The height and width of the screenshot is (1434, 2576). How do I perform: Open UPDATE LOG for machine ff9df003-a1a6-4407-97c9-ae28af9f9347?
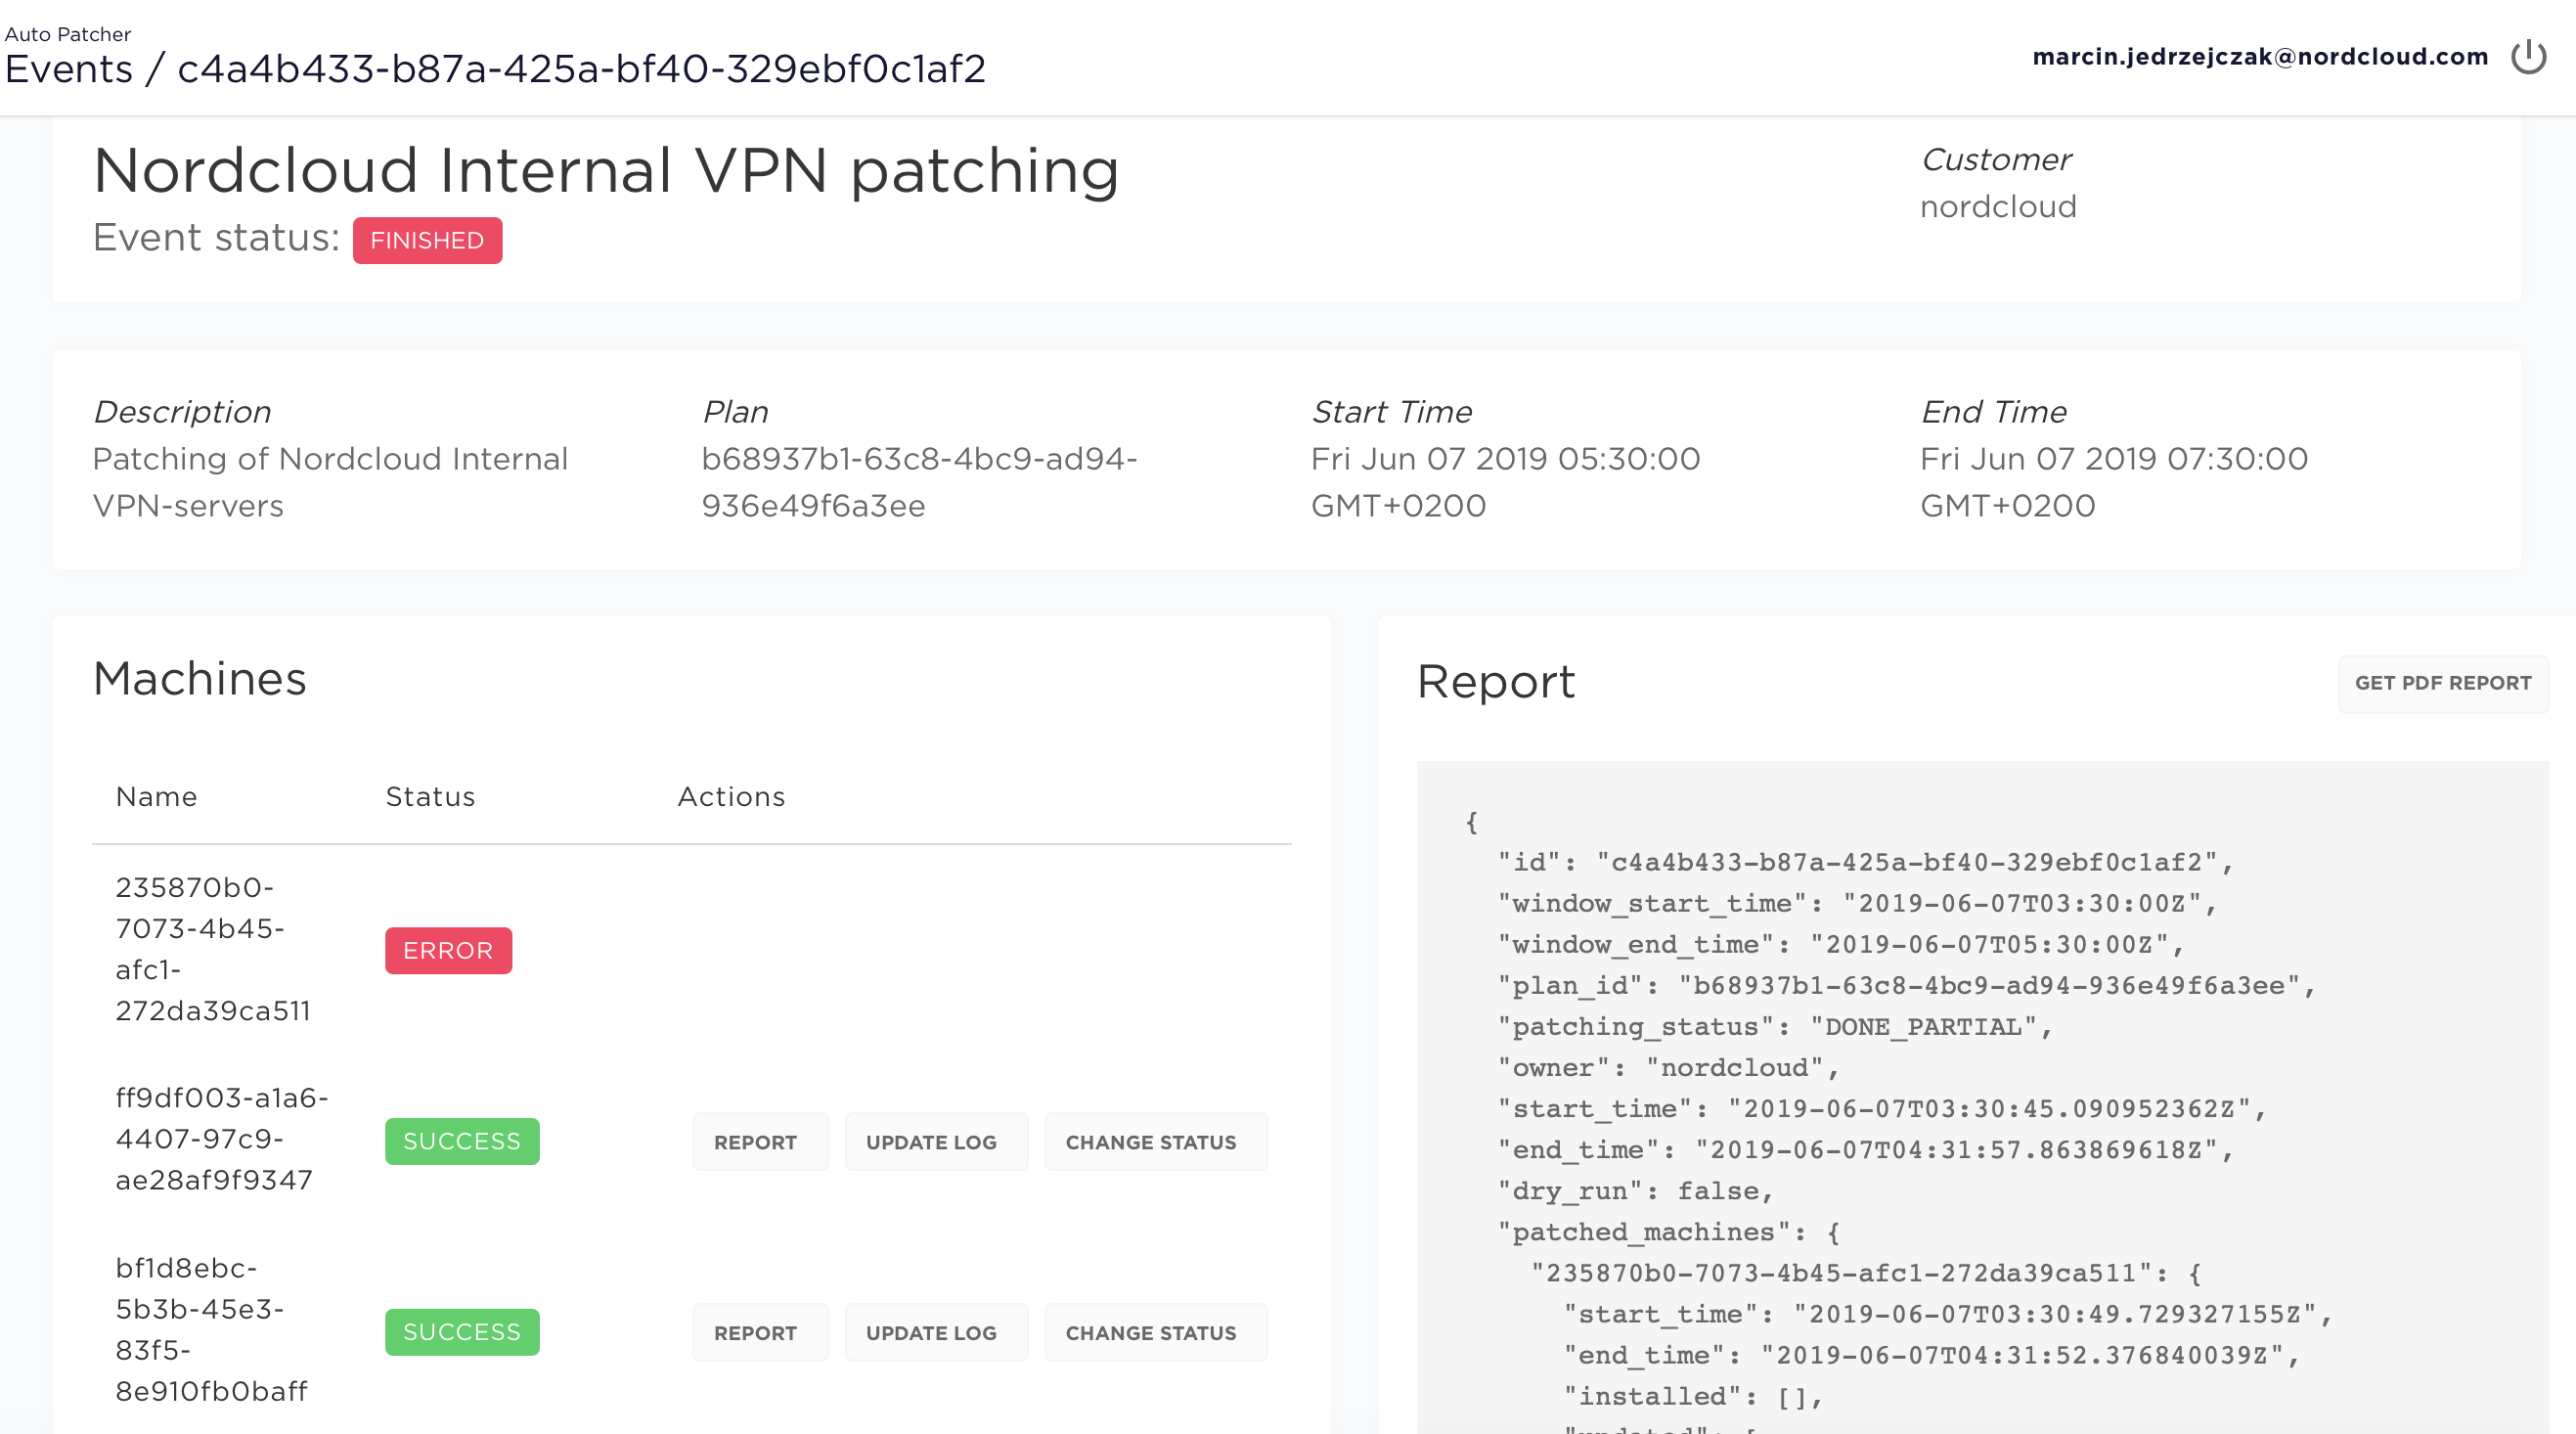[936, 1142]
